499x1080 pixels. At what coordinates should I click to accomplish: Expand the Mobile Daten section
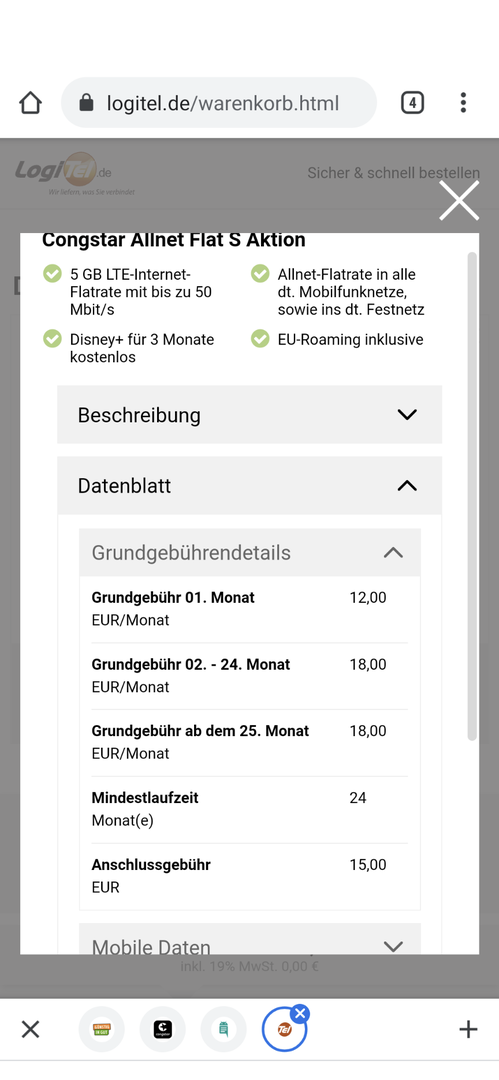click(x=250, y=941)
